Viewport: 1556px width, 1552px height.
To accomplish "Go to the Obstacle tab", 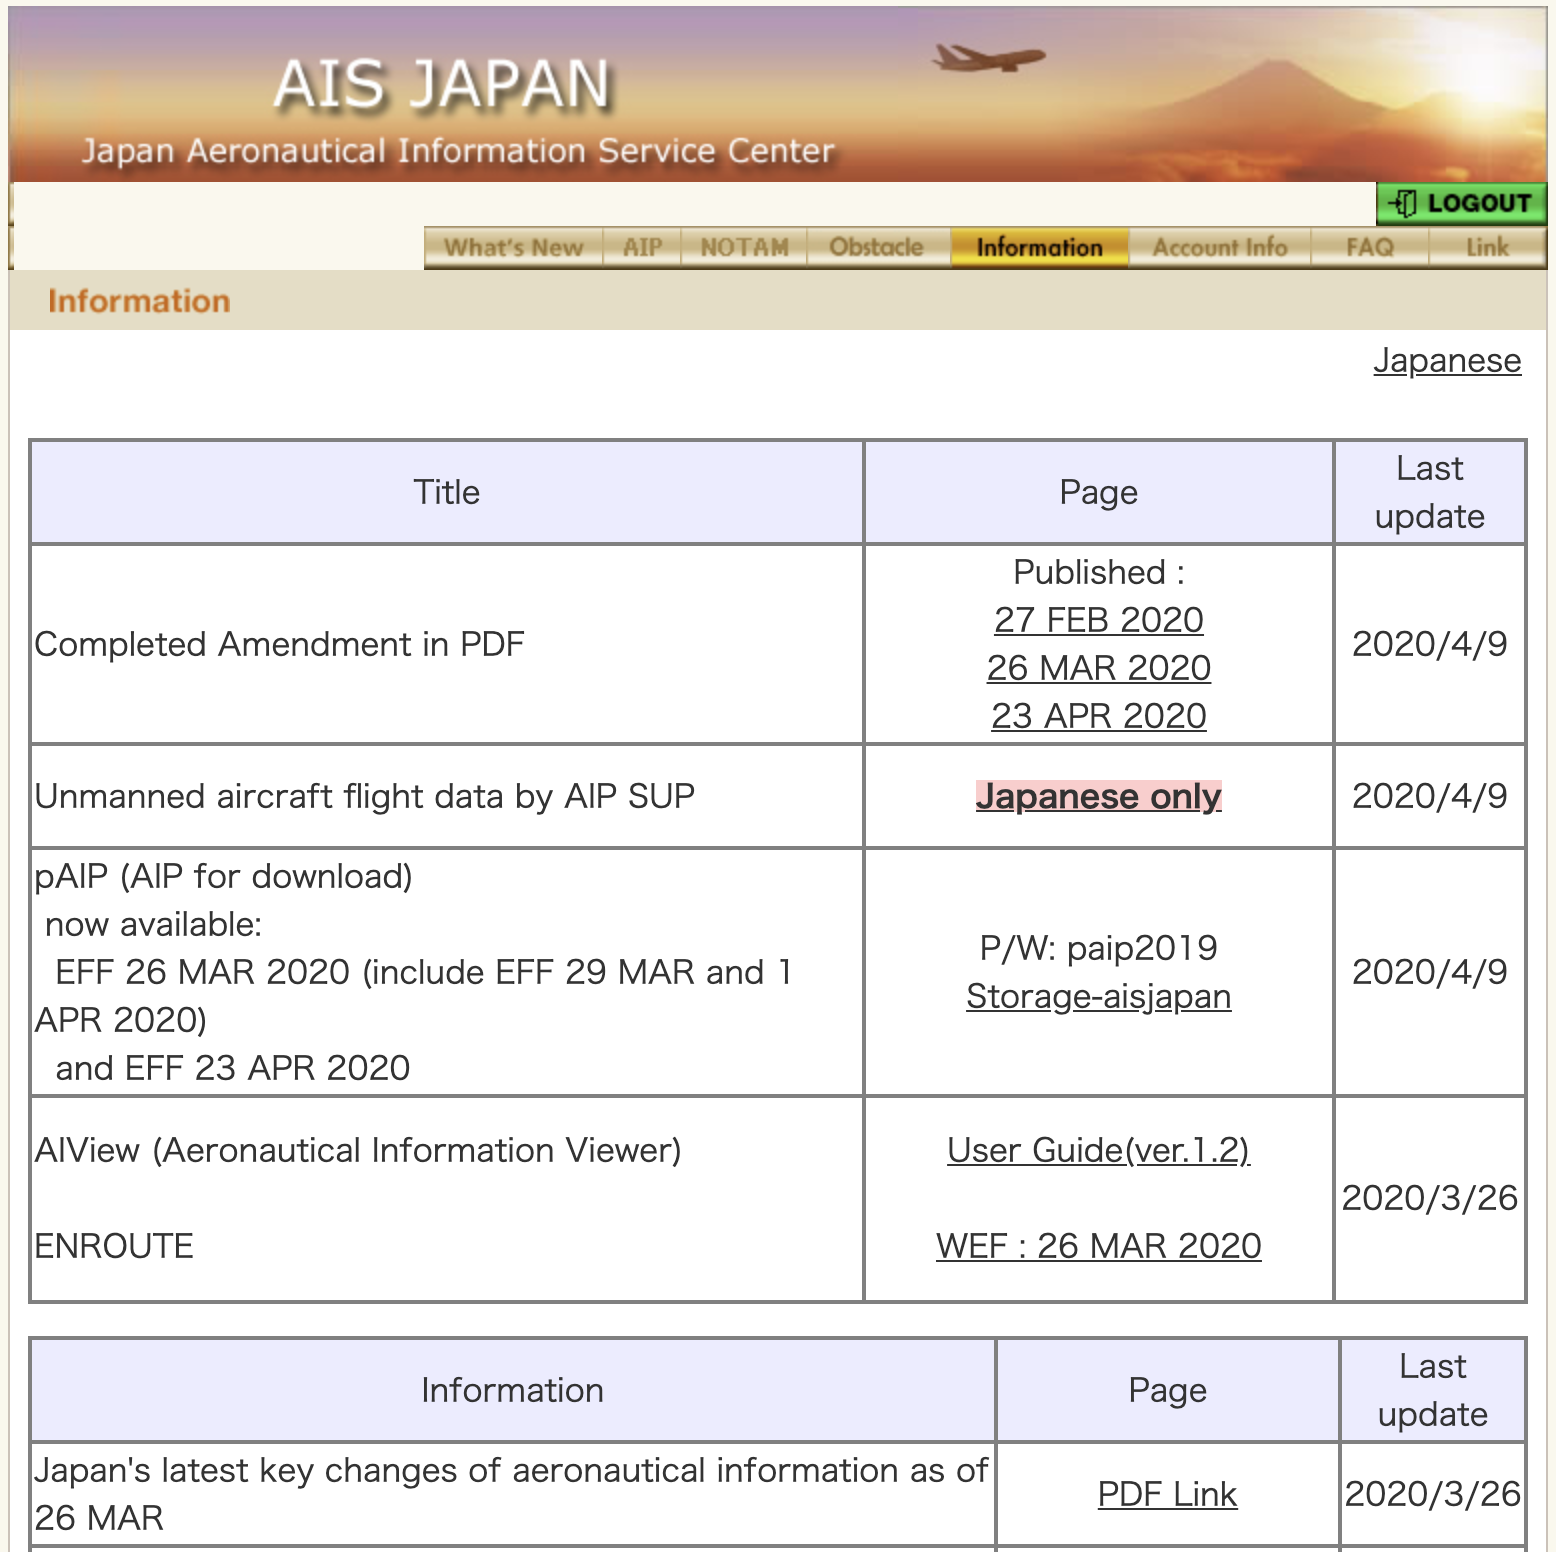I will 877,247.
